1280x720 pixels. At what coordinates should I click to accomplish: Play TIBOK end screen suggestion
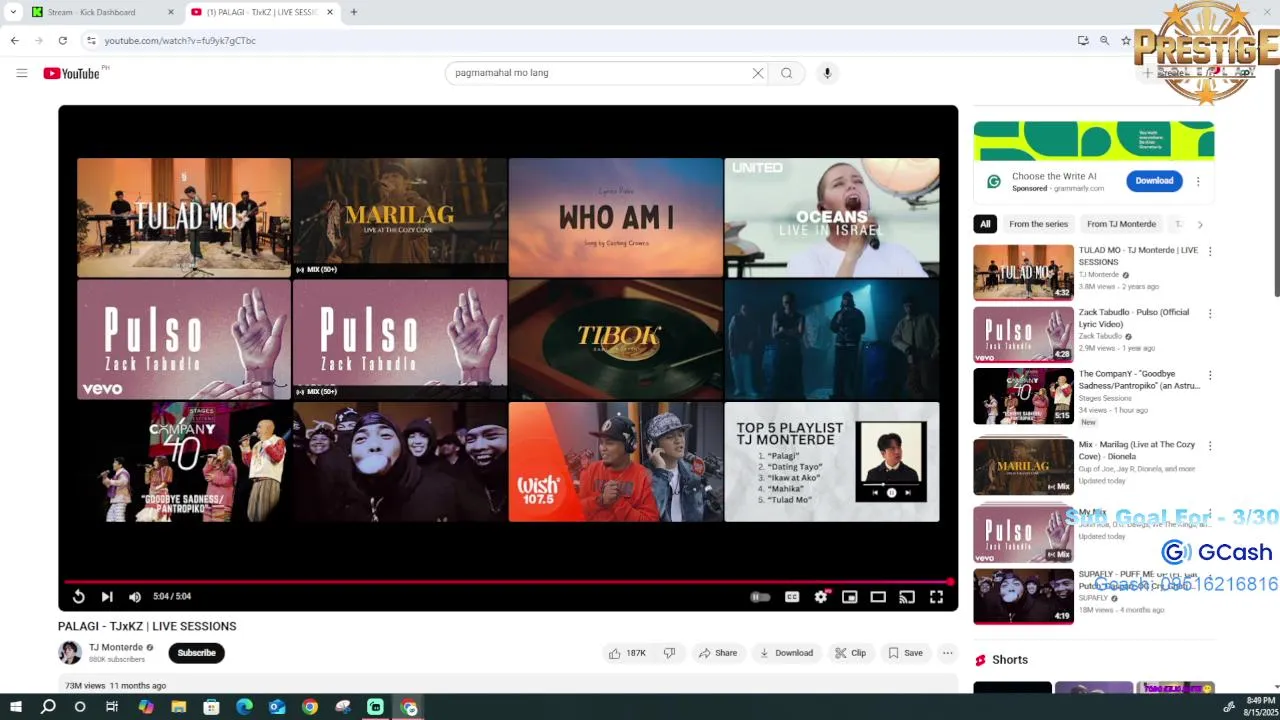[x=615, y=339]
